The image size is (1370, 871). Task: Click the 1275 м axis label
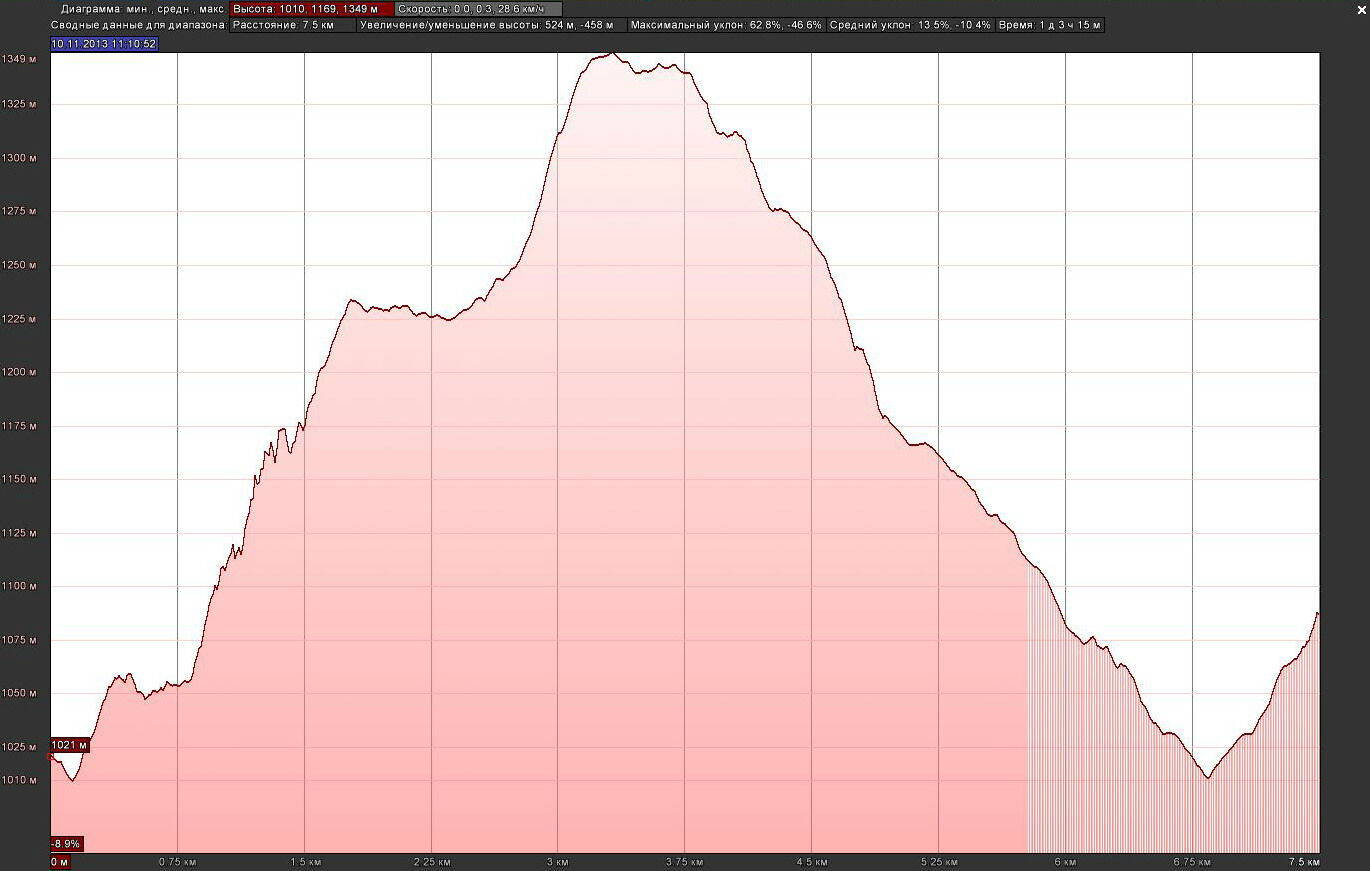[x=19, y=212]
